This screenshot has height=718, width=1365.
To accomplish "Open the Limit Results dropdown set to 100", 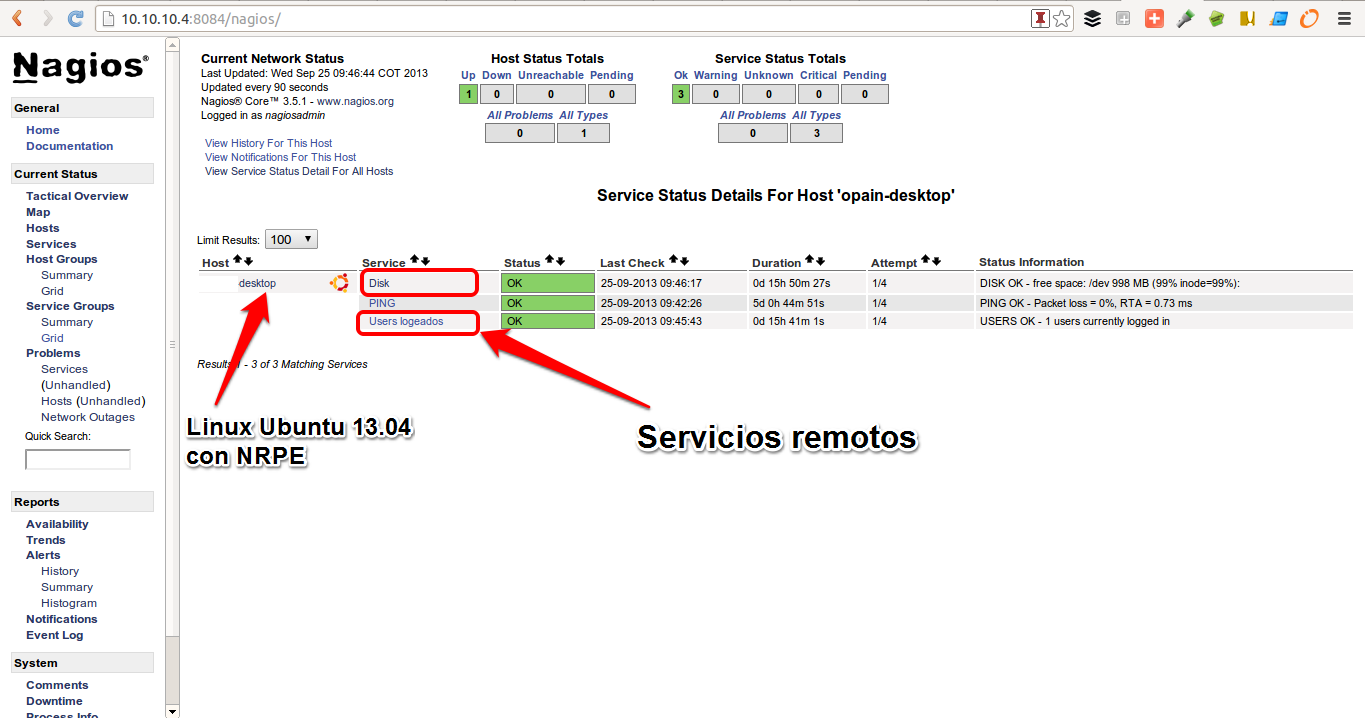I will (x=290, y=238).
